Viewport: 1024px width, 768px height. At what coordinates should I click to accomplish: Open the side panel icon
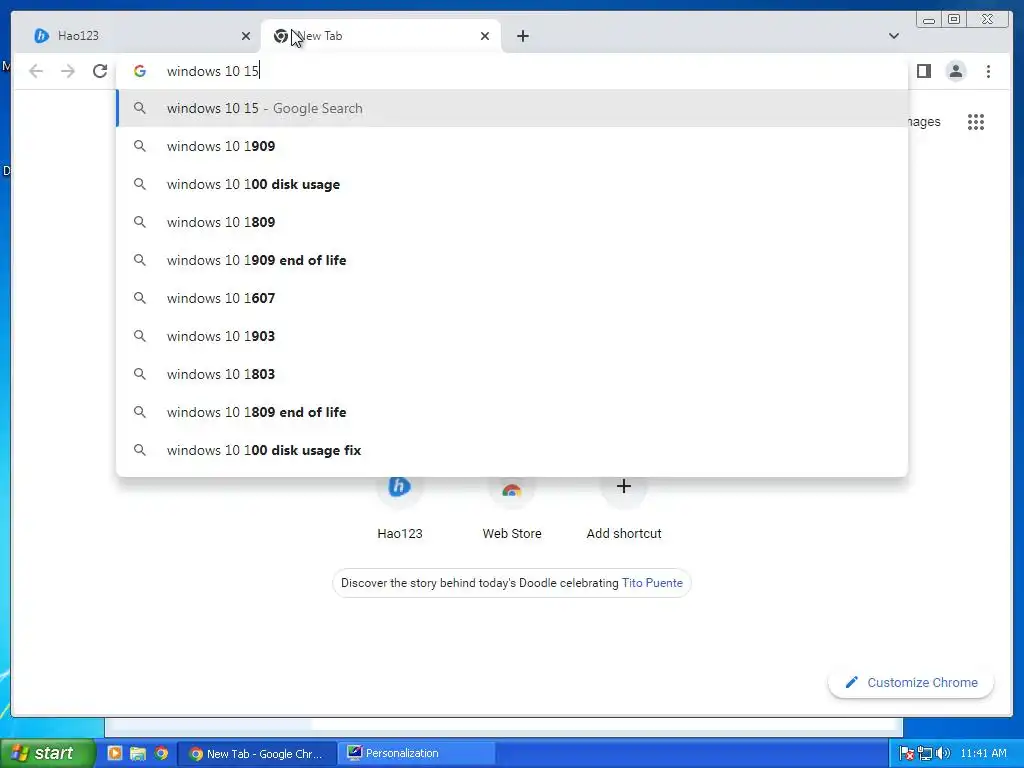tap(923, 71)
